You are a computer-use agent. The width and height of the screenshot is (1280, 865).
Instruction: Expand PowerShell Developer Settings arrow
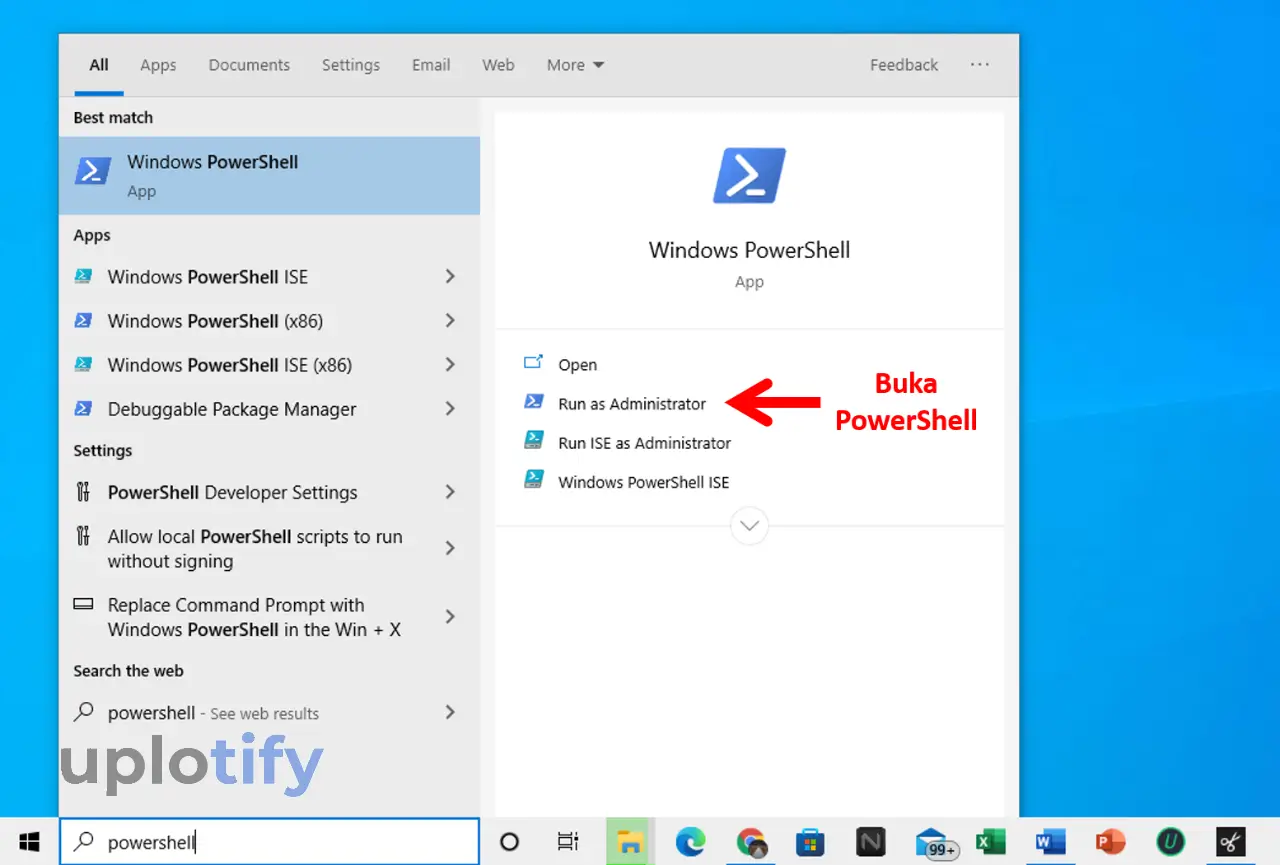(x=450, y=491)
